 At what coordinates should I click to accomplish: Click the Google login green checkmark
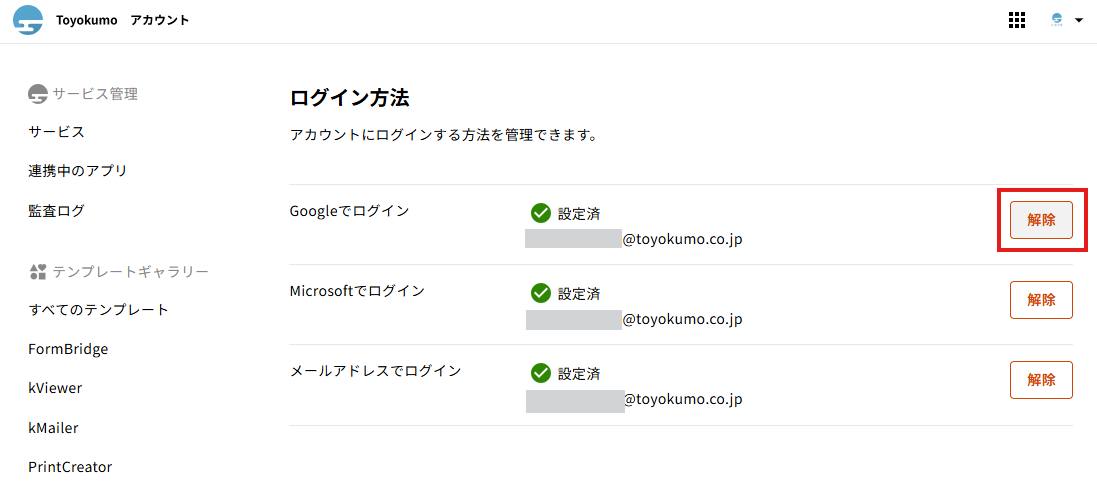point(541,213)
